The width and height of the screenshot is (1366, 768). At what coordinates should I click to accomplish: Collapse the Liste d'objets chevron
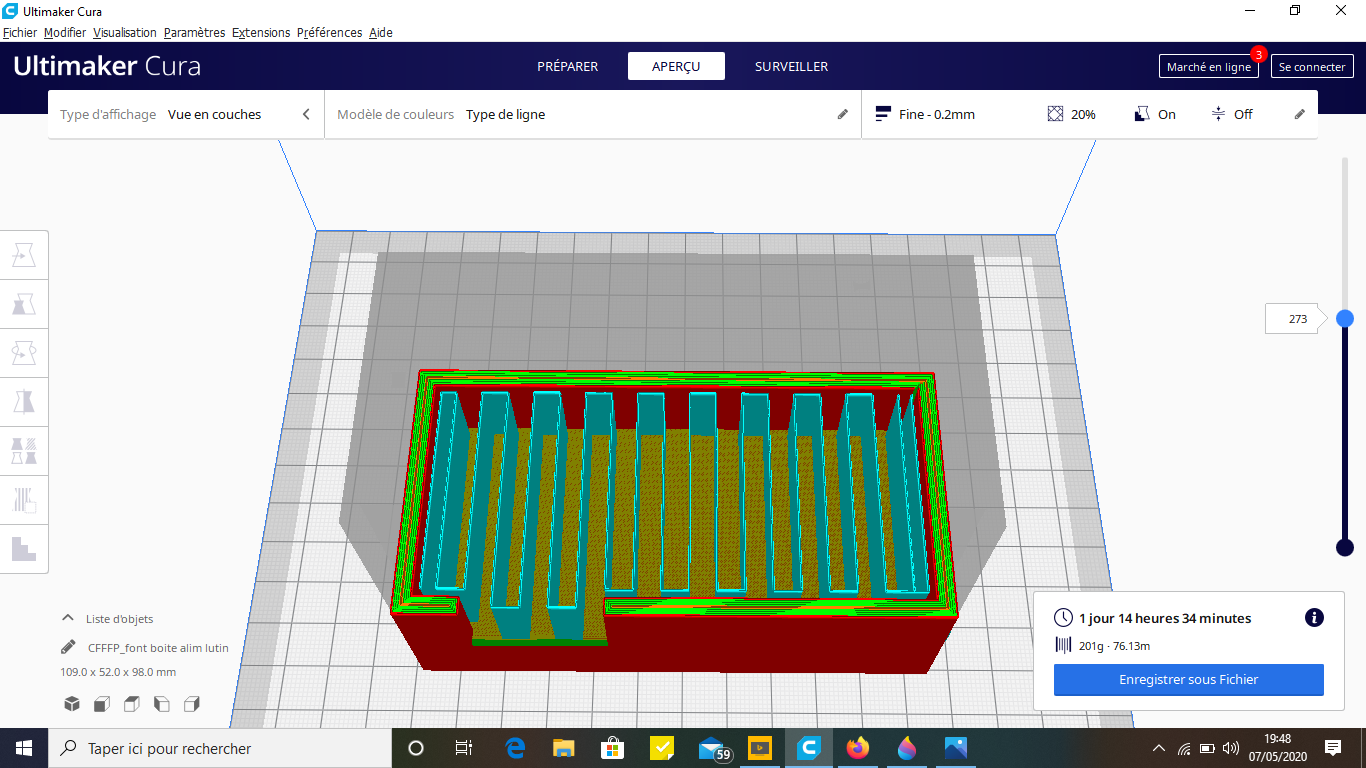coord(68,618)
